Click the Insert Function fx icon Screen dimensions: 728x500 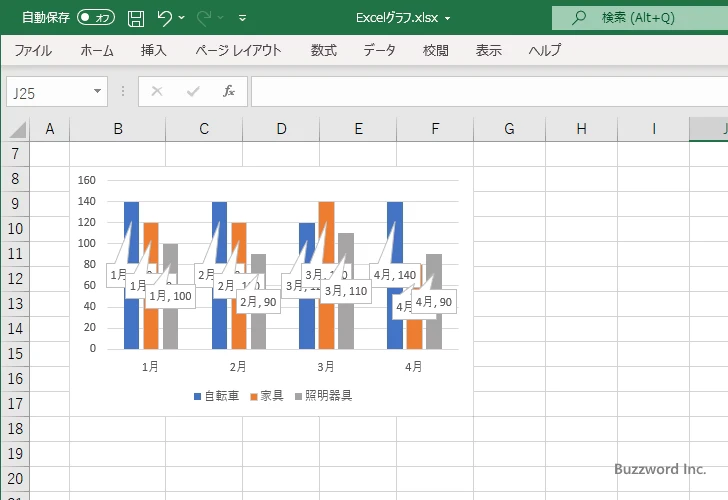tap(228, 91)
